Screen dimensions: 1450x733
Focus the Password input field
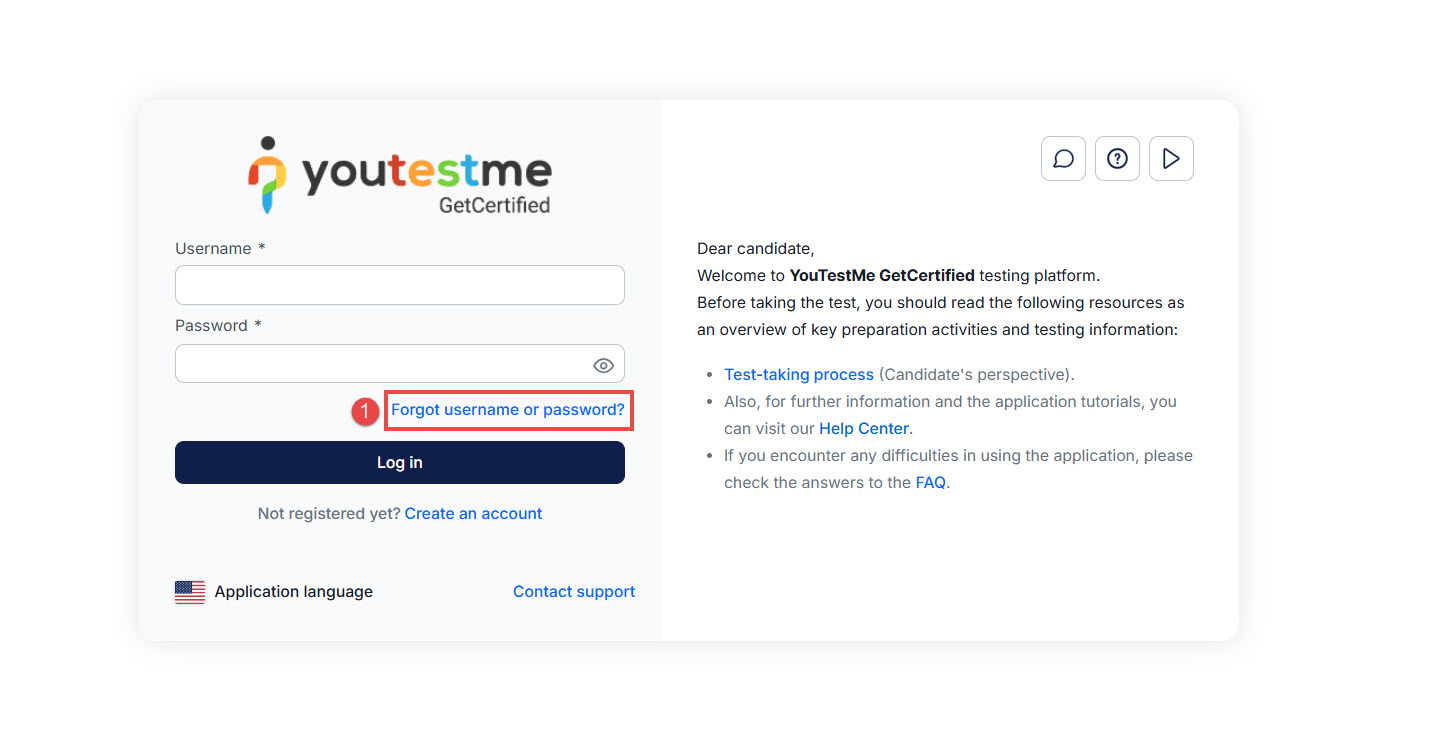point(380,365)
